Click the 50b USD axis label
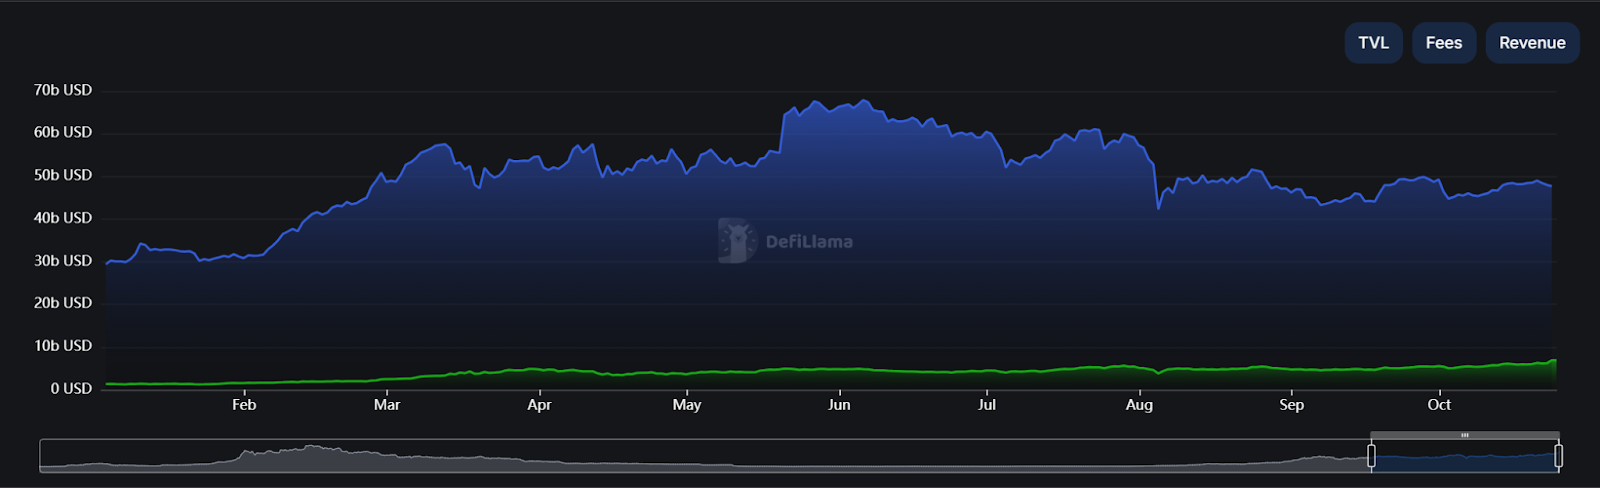 pos(63,175)
